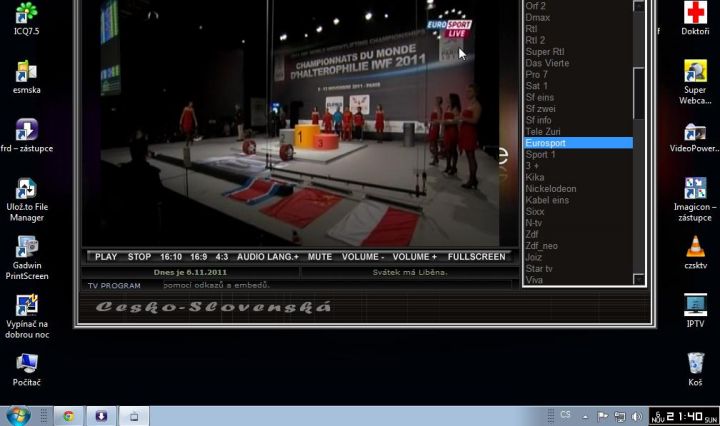
Task: Click channel list scrollbar up arrow
Action: (639, 6)
